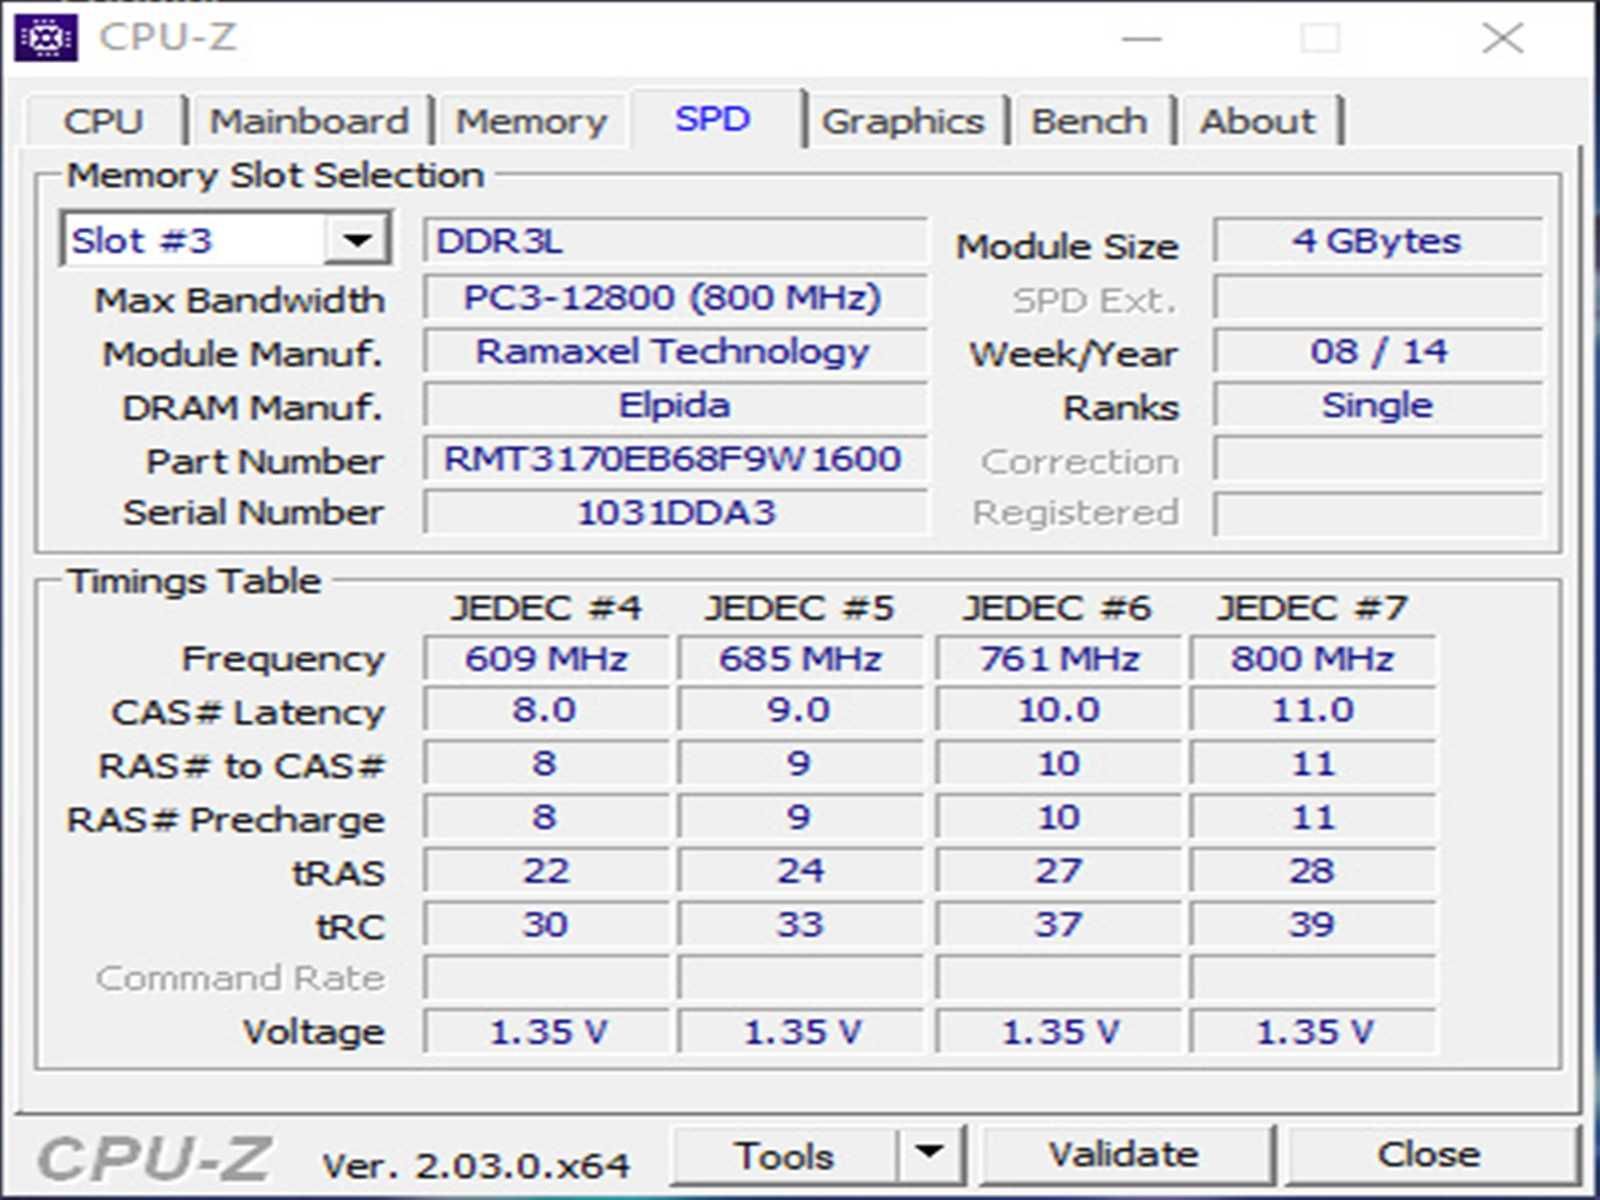Click tRAS value 22
The width and height of the screenshot is (1600, 1200).
(x=546, y=871)
